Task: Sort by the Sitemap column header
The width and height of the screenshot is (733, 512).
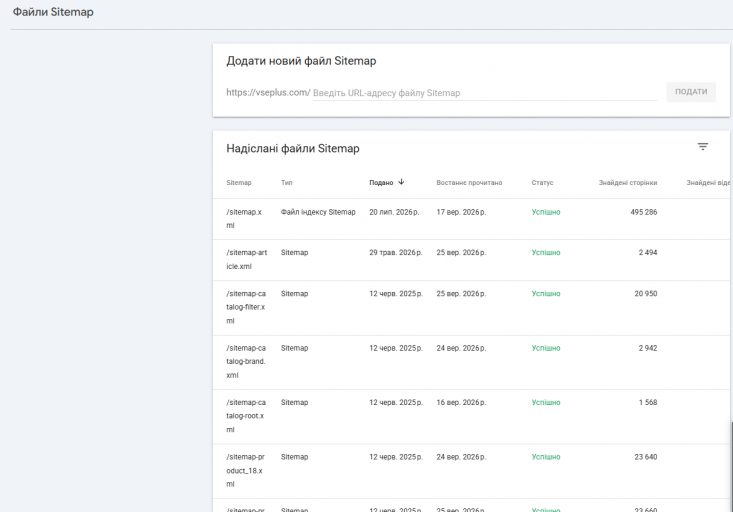Action: [x=239, y=183]
